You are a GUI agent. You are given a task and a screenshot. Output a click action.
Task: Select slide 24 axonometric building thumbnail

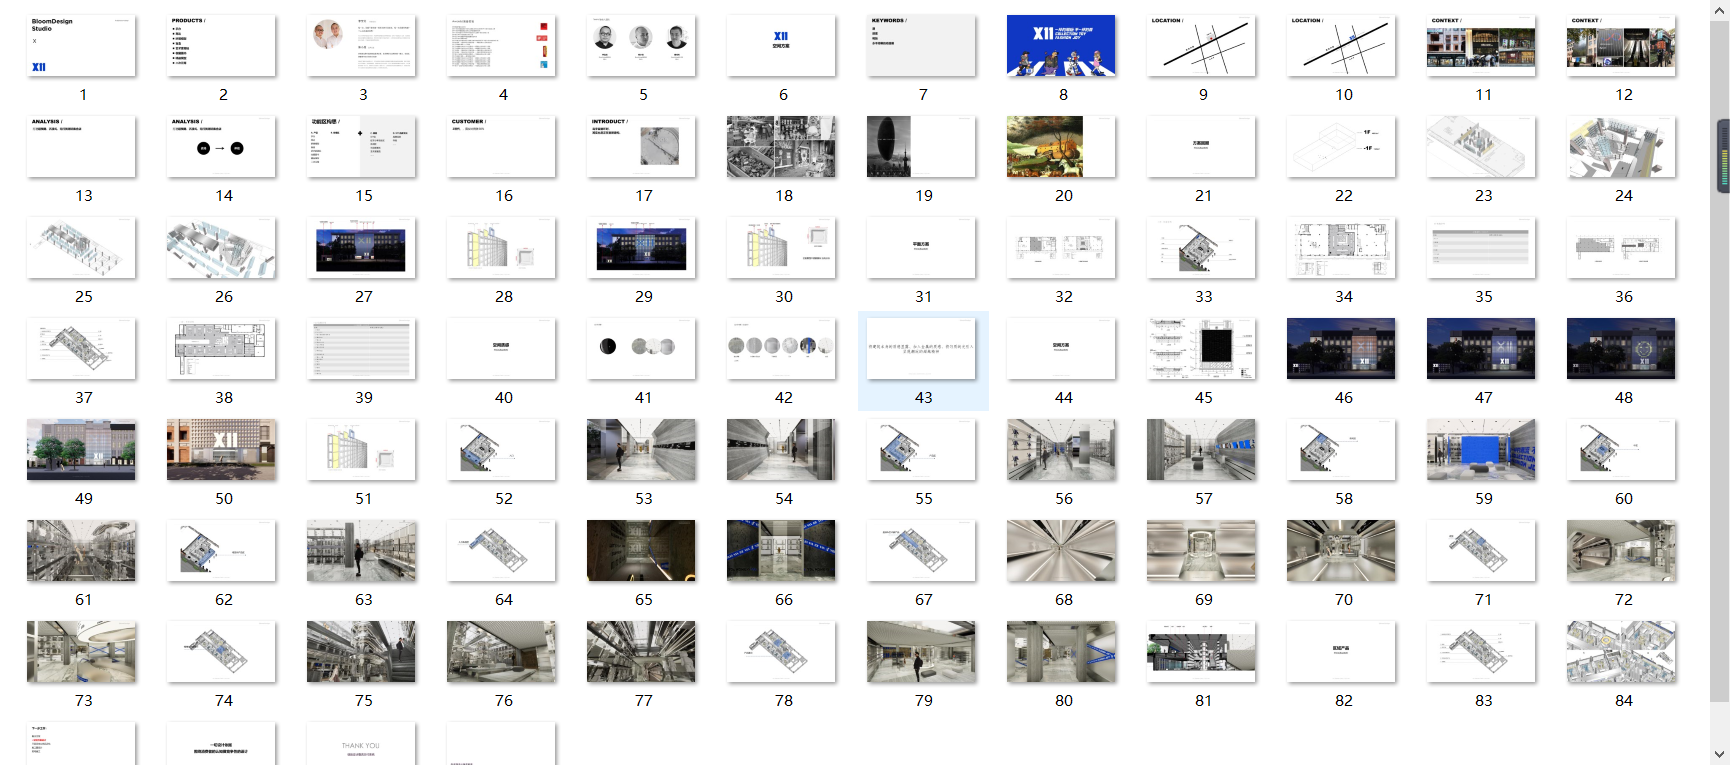tap(1621, 147)
